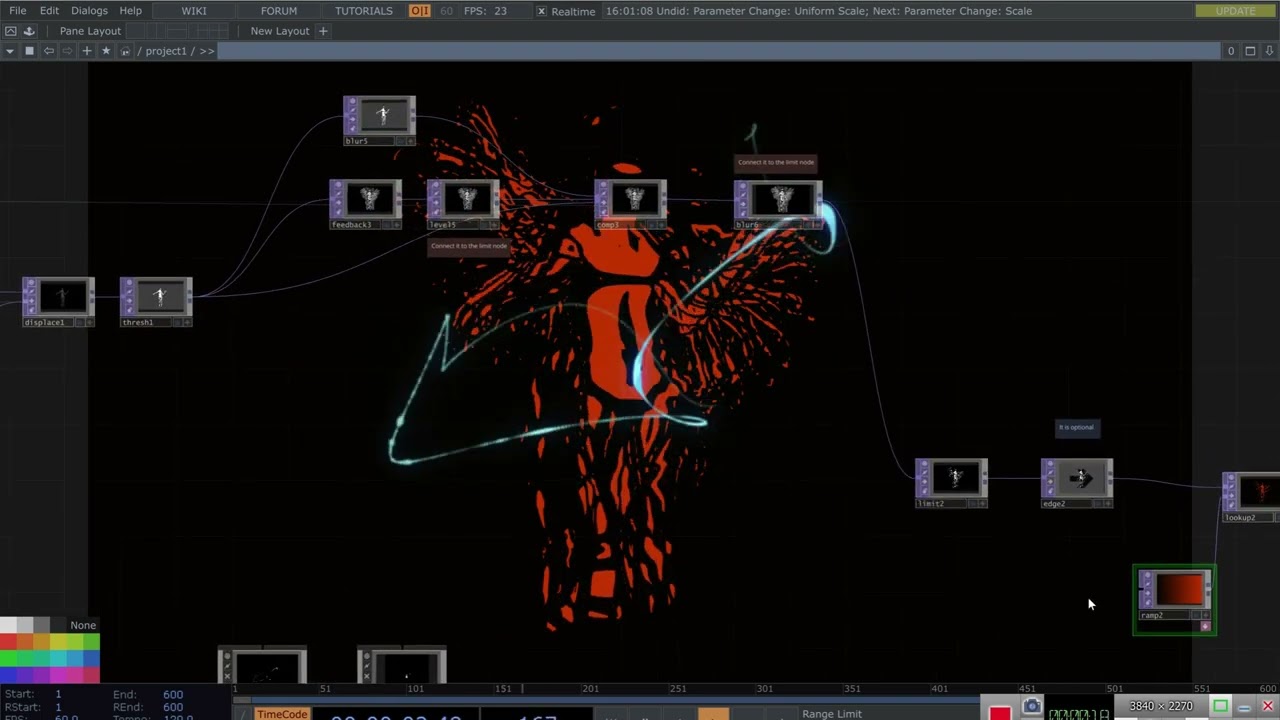Add a new layout with plus button
Viewport: 1280px width, 720px height.
tap(323, 31)
